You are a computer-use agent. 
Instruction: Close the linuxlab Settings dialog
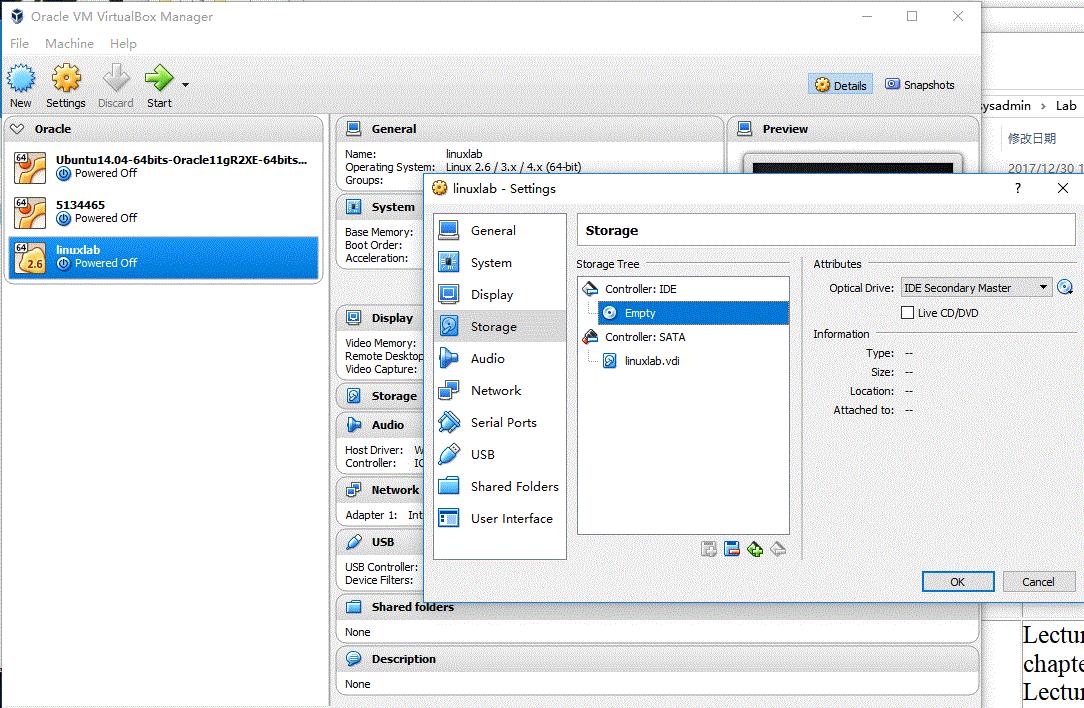(1063, 188)
